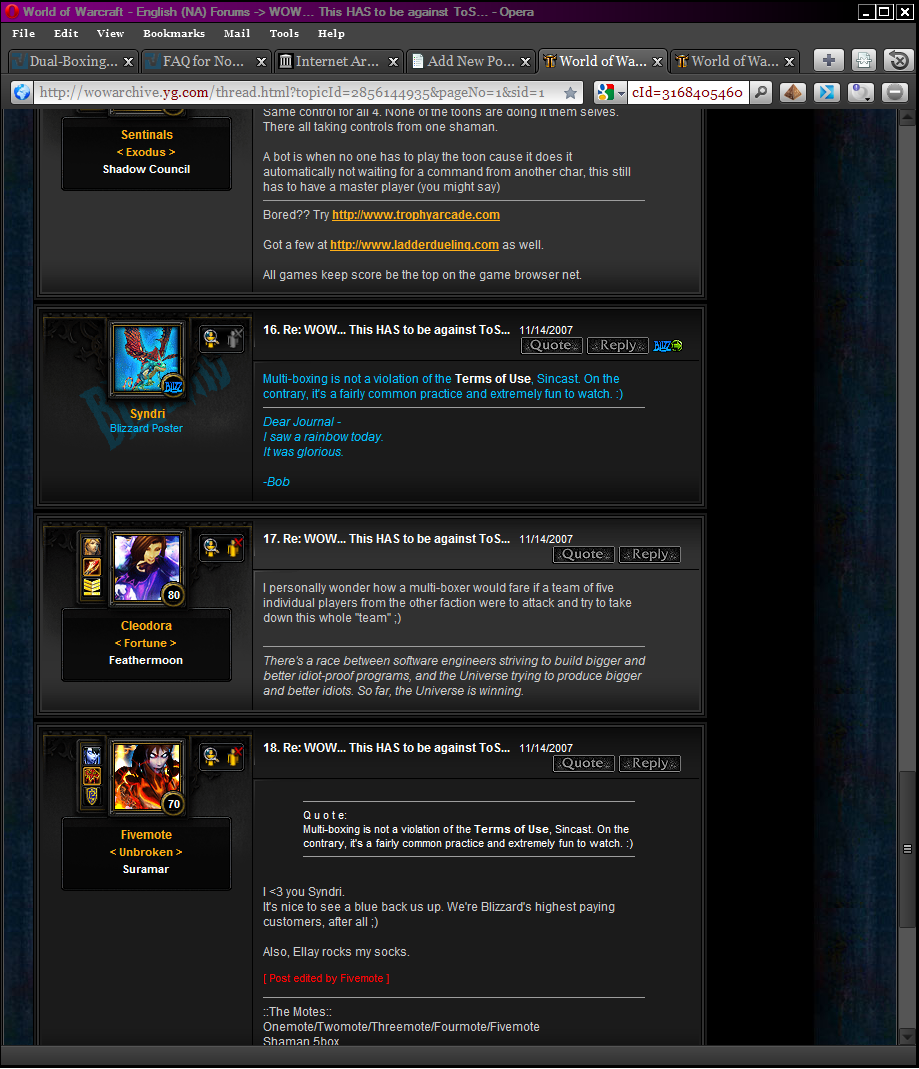This screenshot has height=1069, width=919.
Task: Open a new tab with the plus button
Action: (829, 61)
